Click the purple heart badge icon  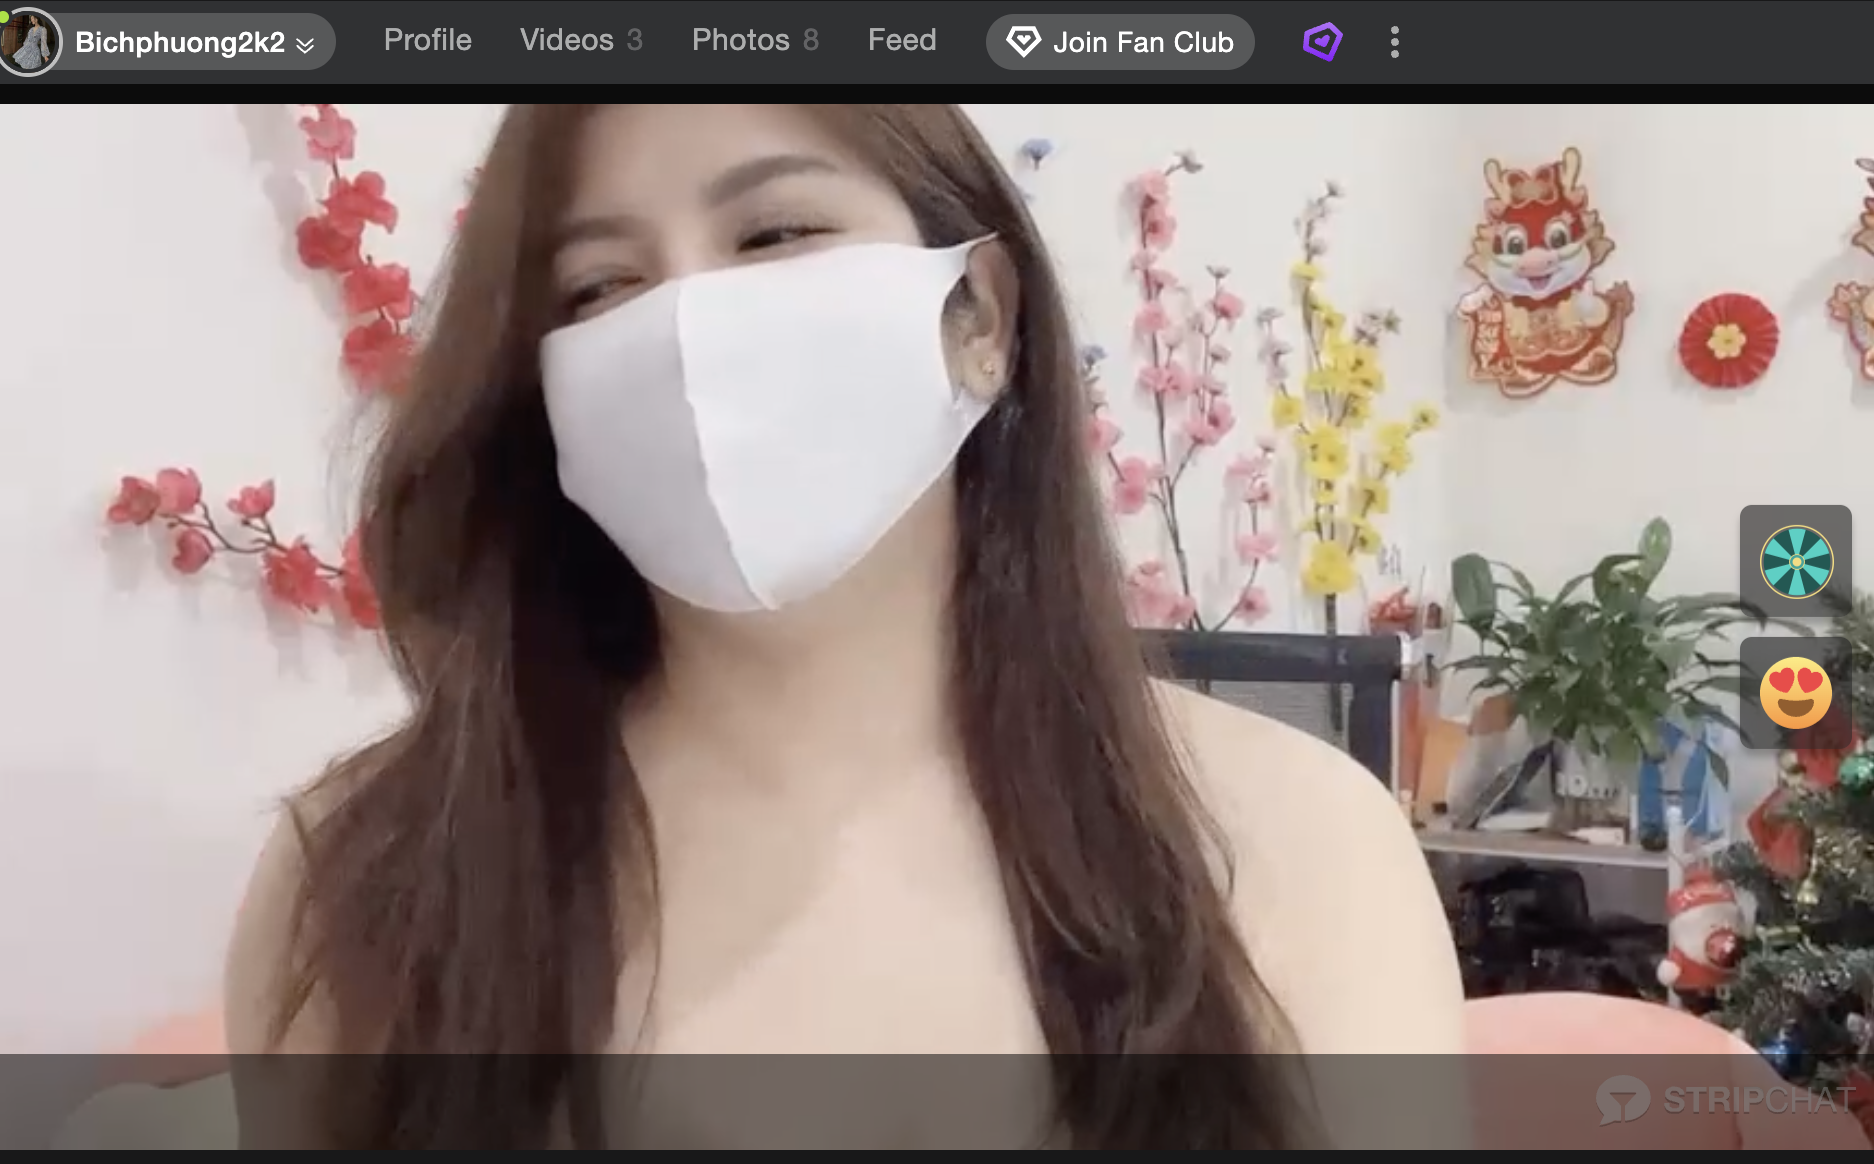coord(1322,42)
